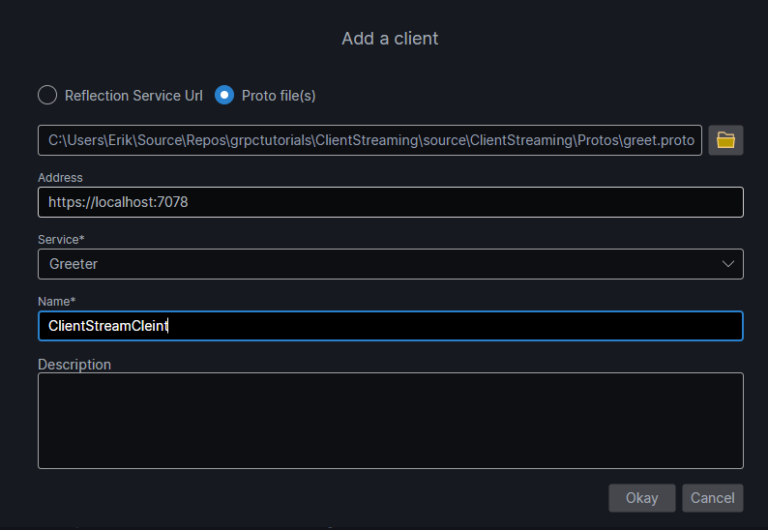768x530 pixels.
Task: Click into the Address input field
Action: (x=391, y=202)
